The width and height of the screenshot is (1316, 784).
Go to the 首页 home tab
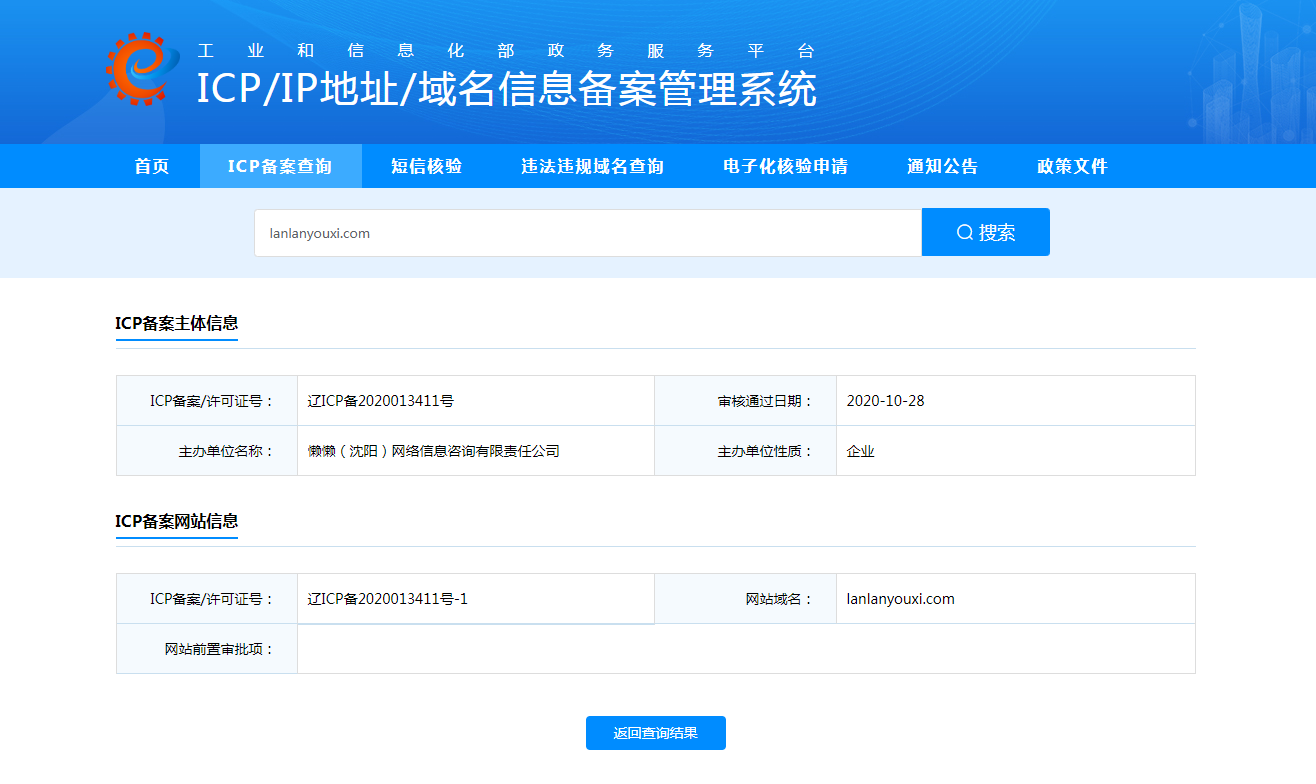[152, 166]
